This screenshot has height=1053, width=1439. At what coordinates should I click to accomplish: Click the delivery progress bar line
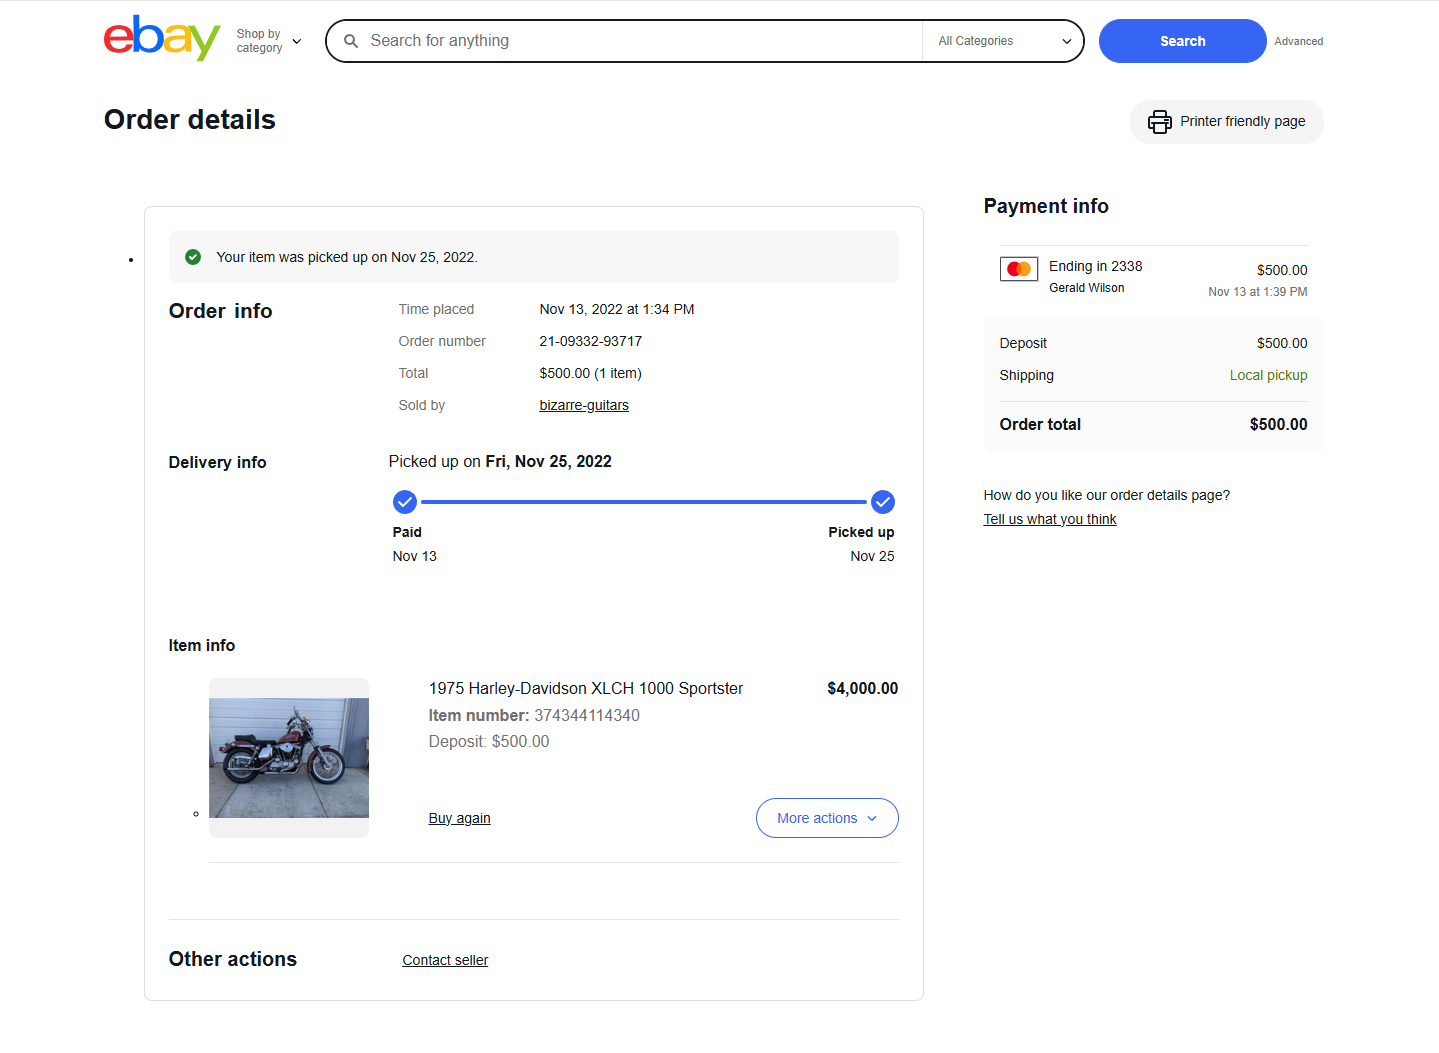[x=643, y=502]
